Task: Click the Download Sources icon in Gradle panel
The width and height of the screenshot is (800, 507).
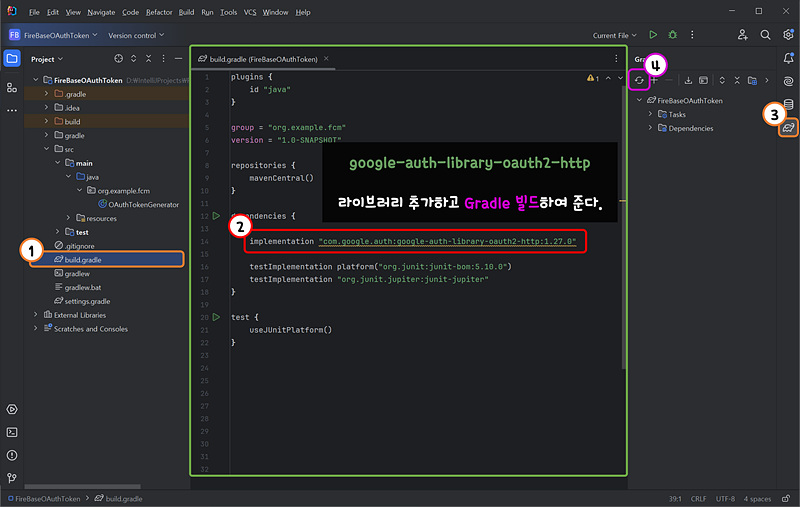Action: pos(688,80)
